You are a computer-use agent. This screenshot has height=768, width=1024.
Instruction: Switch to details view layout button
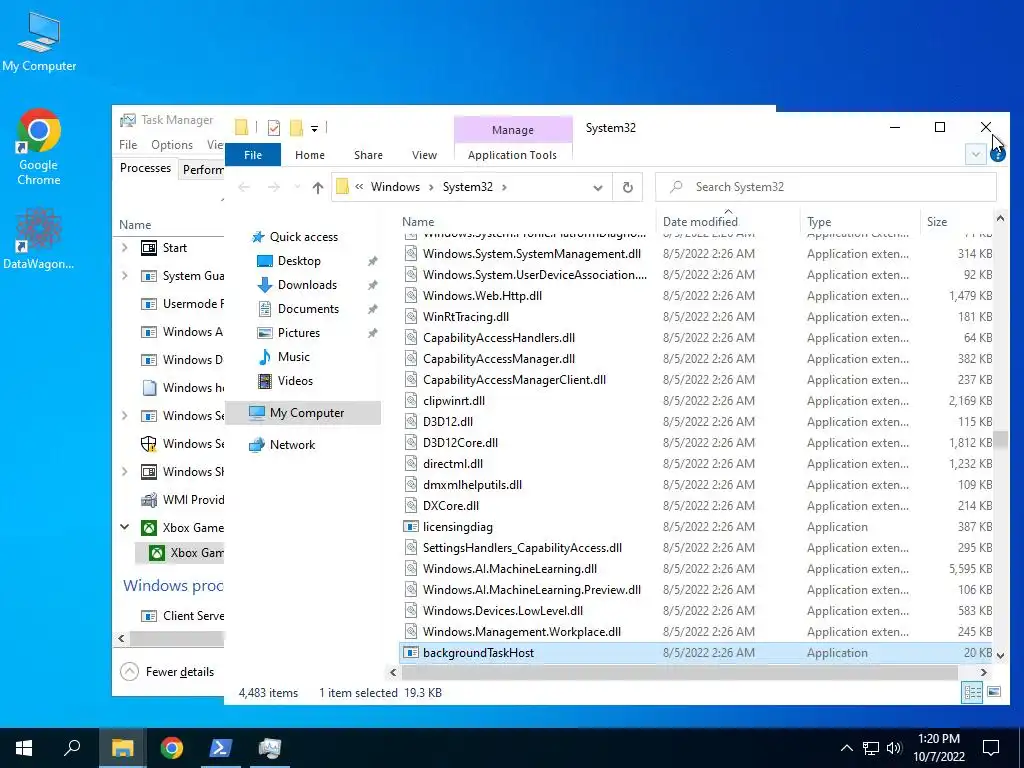click(x=972, y=692)
